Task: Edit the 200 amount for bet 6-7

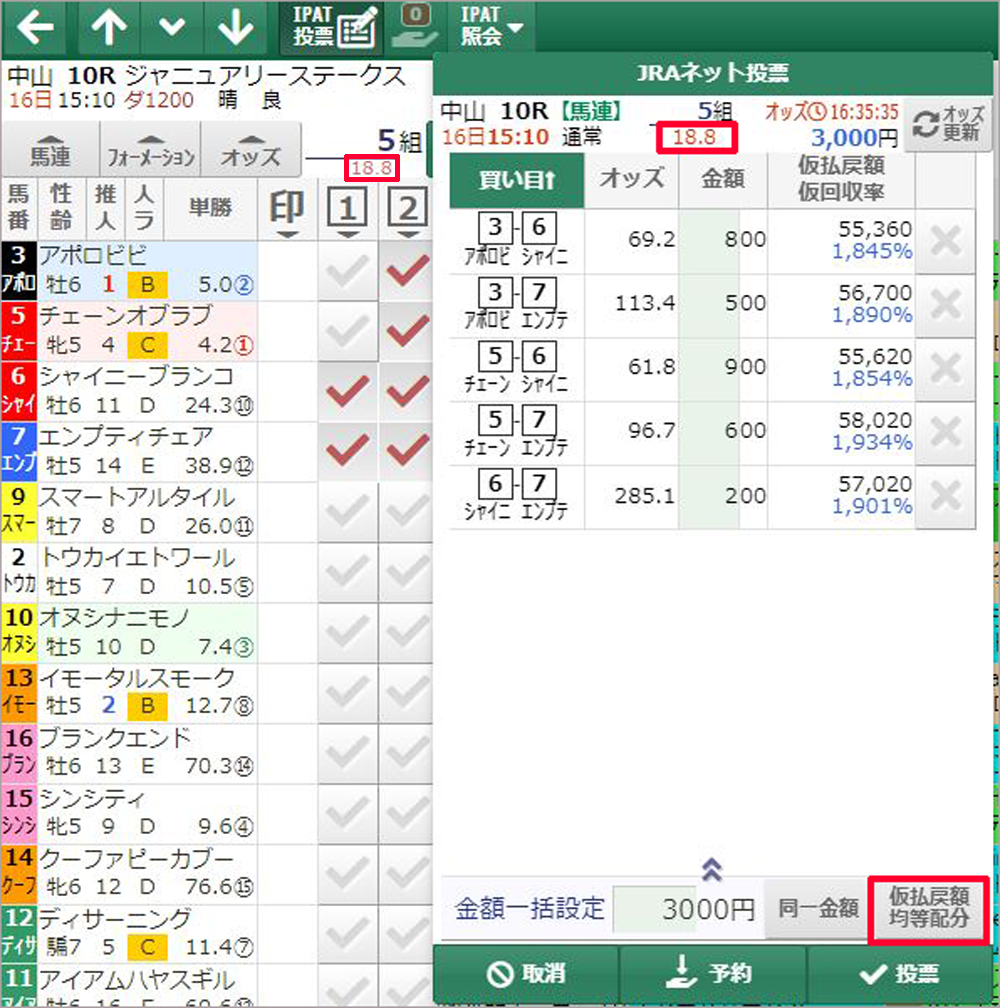Action: coord(723,496)
